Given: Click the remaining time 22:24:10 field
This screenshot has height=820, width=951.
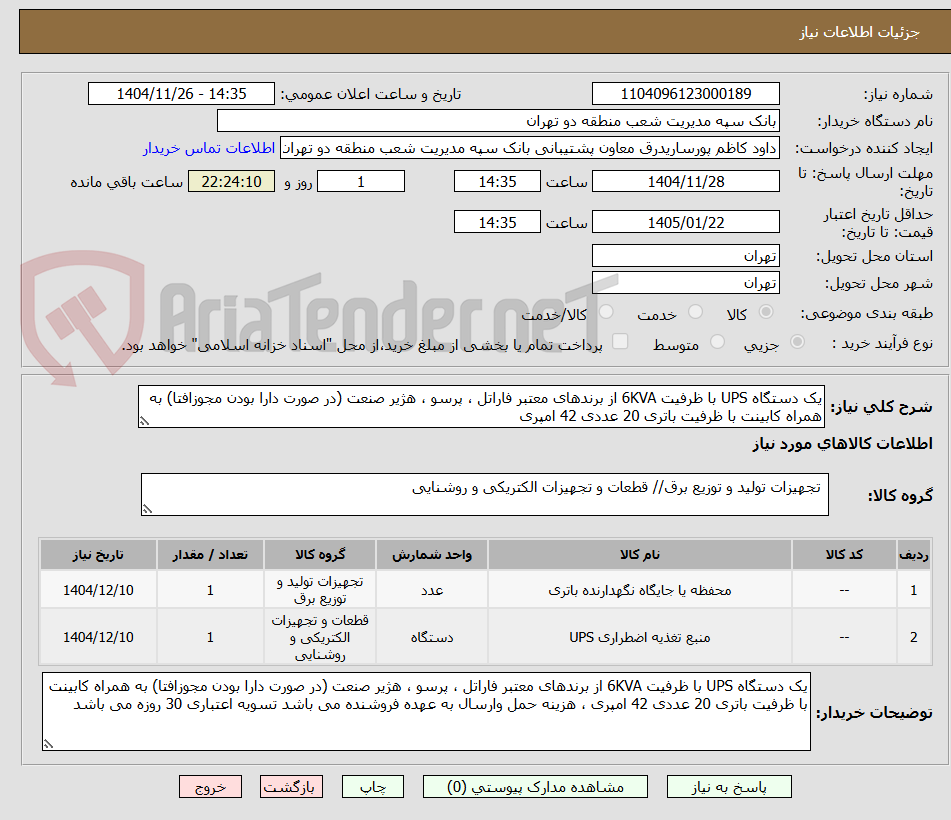Looking at the screenshot, I should [x=231, y=181].
